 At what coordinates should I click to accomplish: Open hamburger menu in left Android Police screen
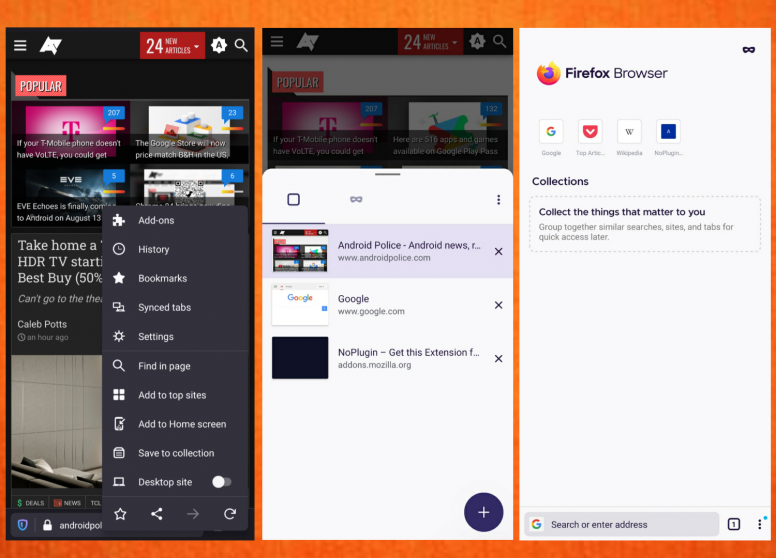20,46
